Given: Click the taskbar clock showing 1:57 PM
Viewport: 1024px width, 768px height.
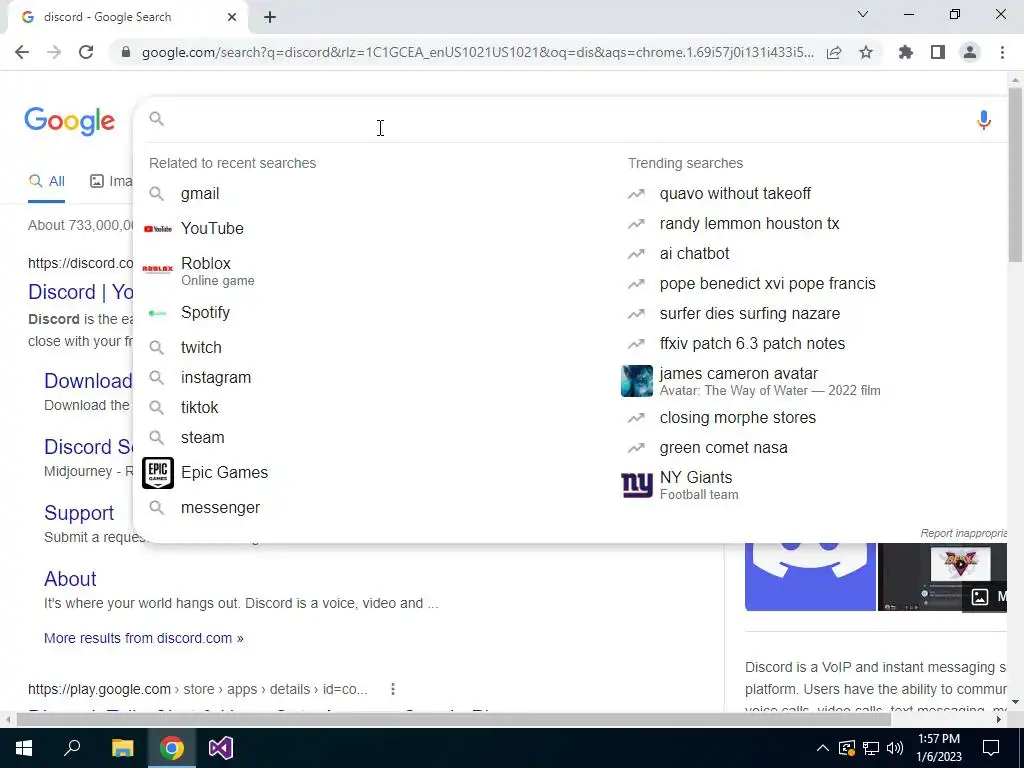Looking at the screenshot, I should [x=939, y=748].
